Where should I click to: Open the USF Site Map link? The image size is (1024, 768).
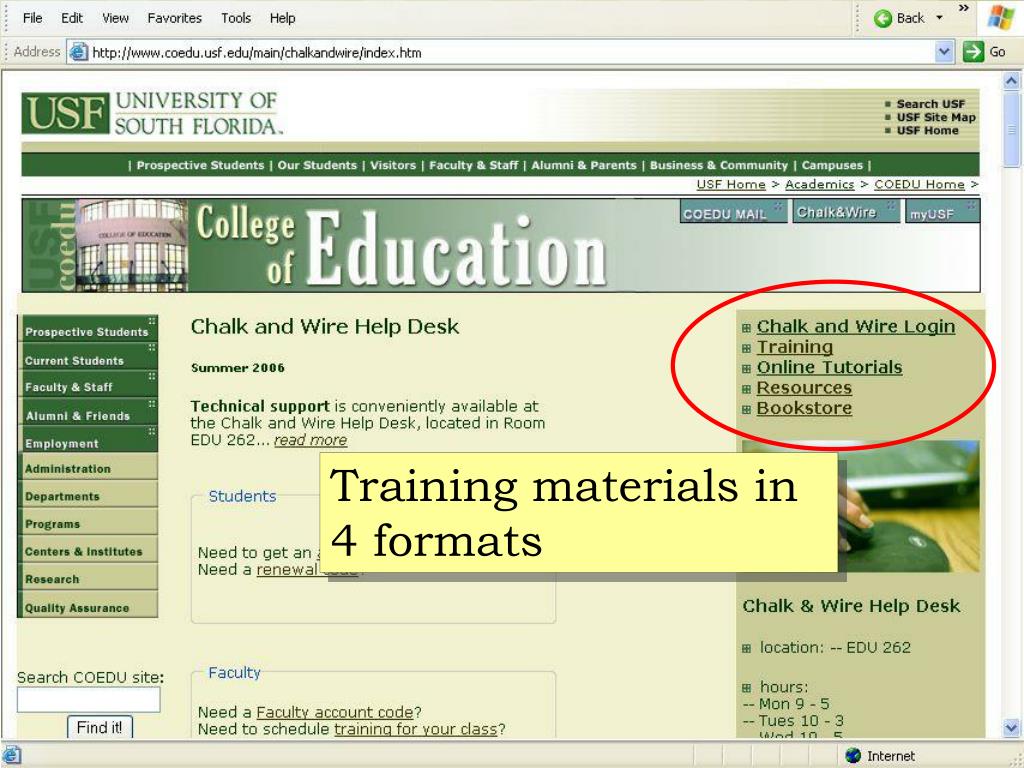pos(936,118)
